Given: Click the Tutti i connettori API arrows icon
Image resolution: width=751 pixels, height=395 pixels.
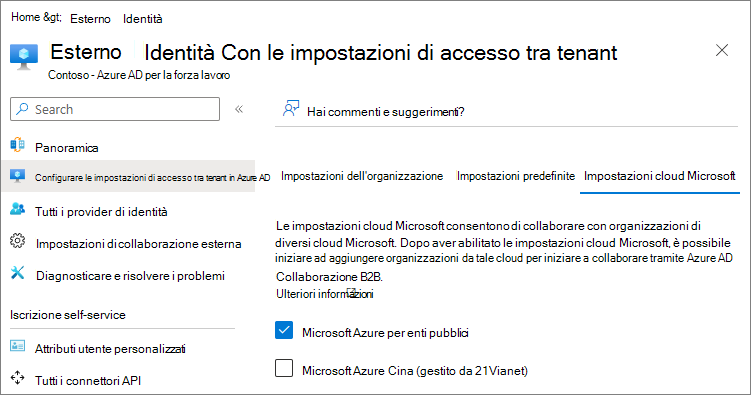Looking at the screenshot, I should click(18, 377).
